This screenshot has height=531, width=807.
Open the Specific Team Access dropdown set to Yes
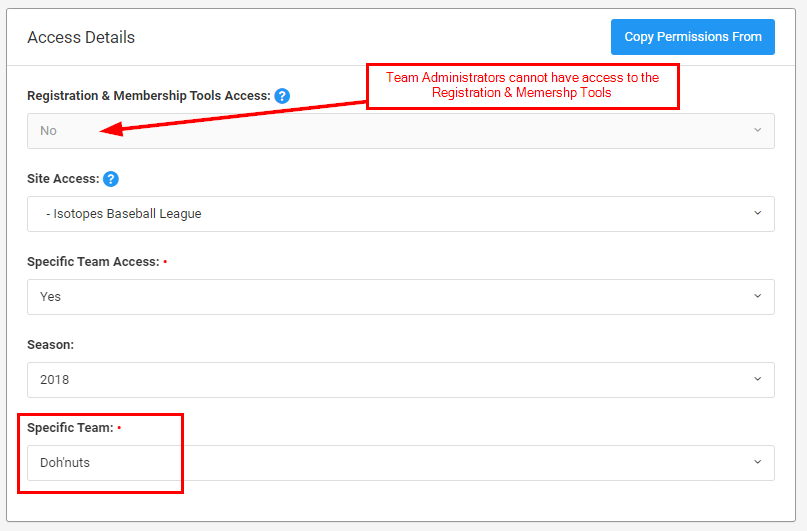click(400, 297)
